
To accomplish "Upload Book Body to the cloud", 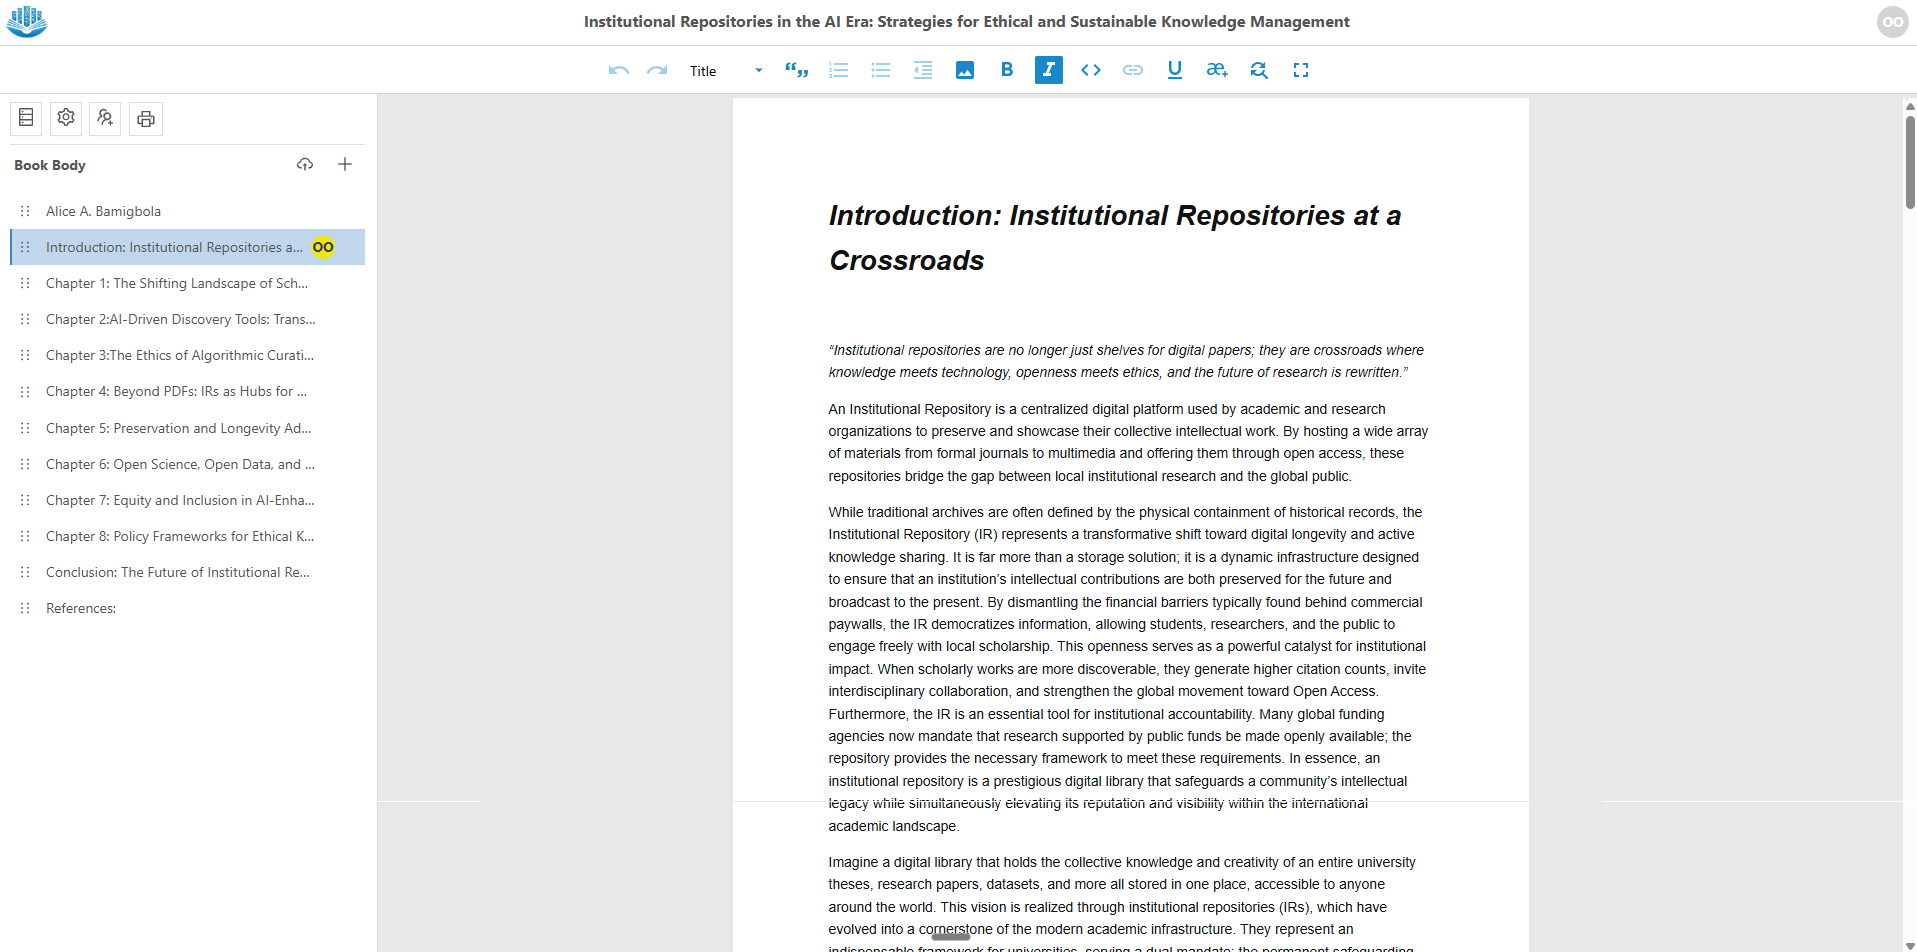I will pyautogui.click(x=305, y=164).
